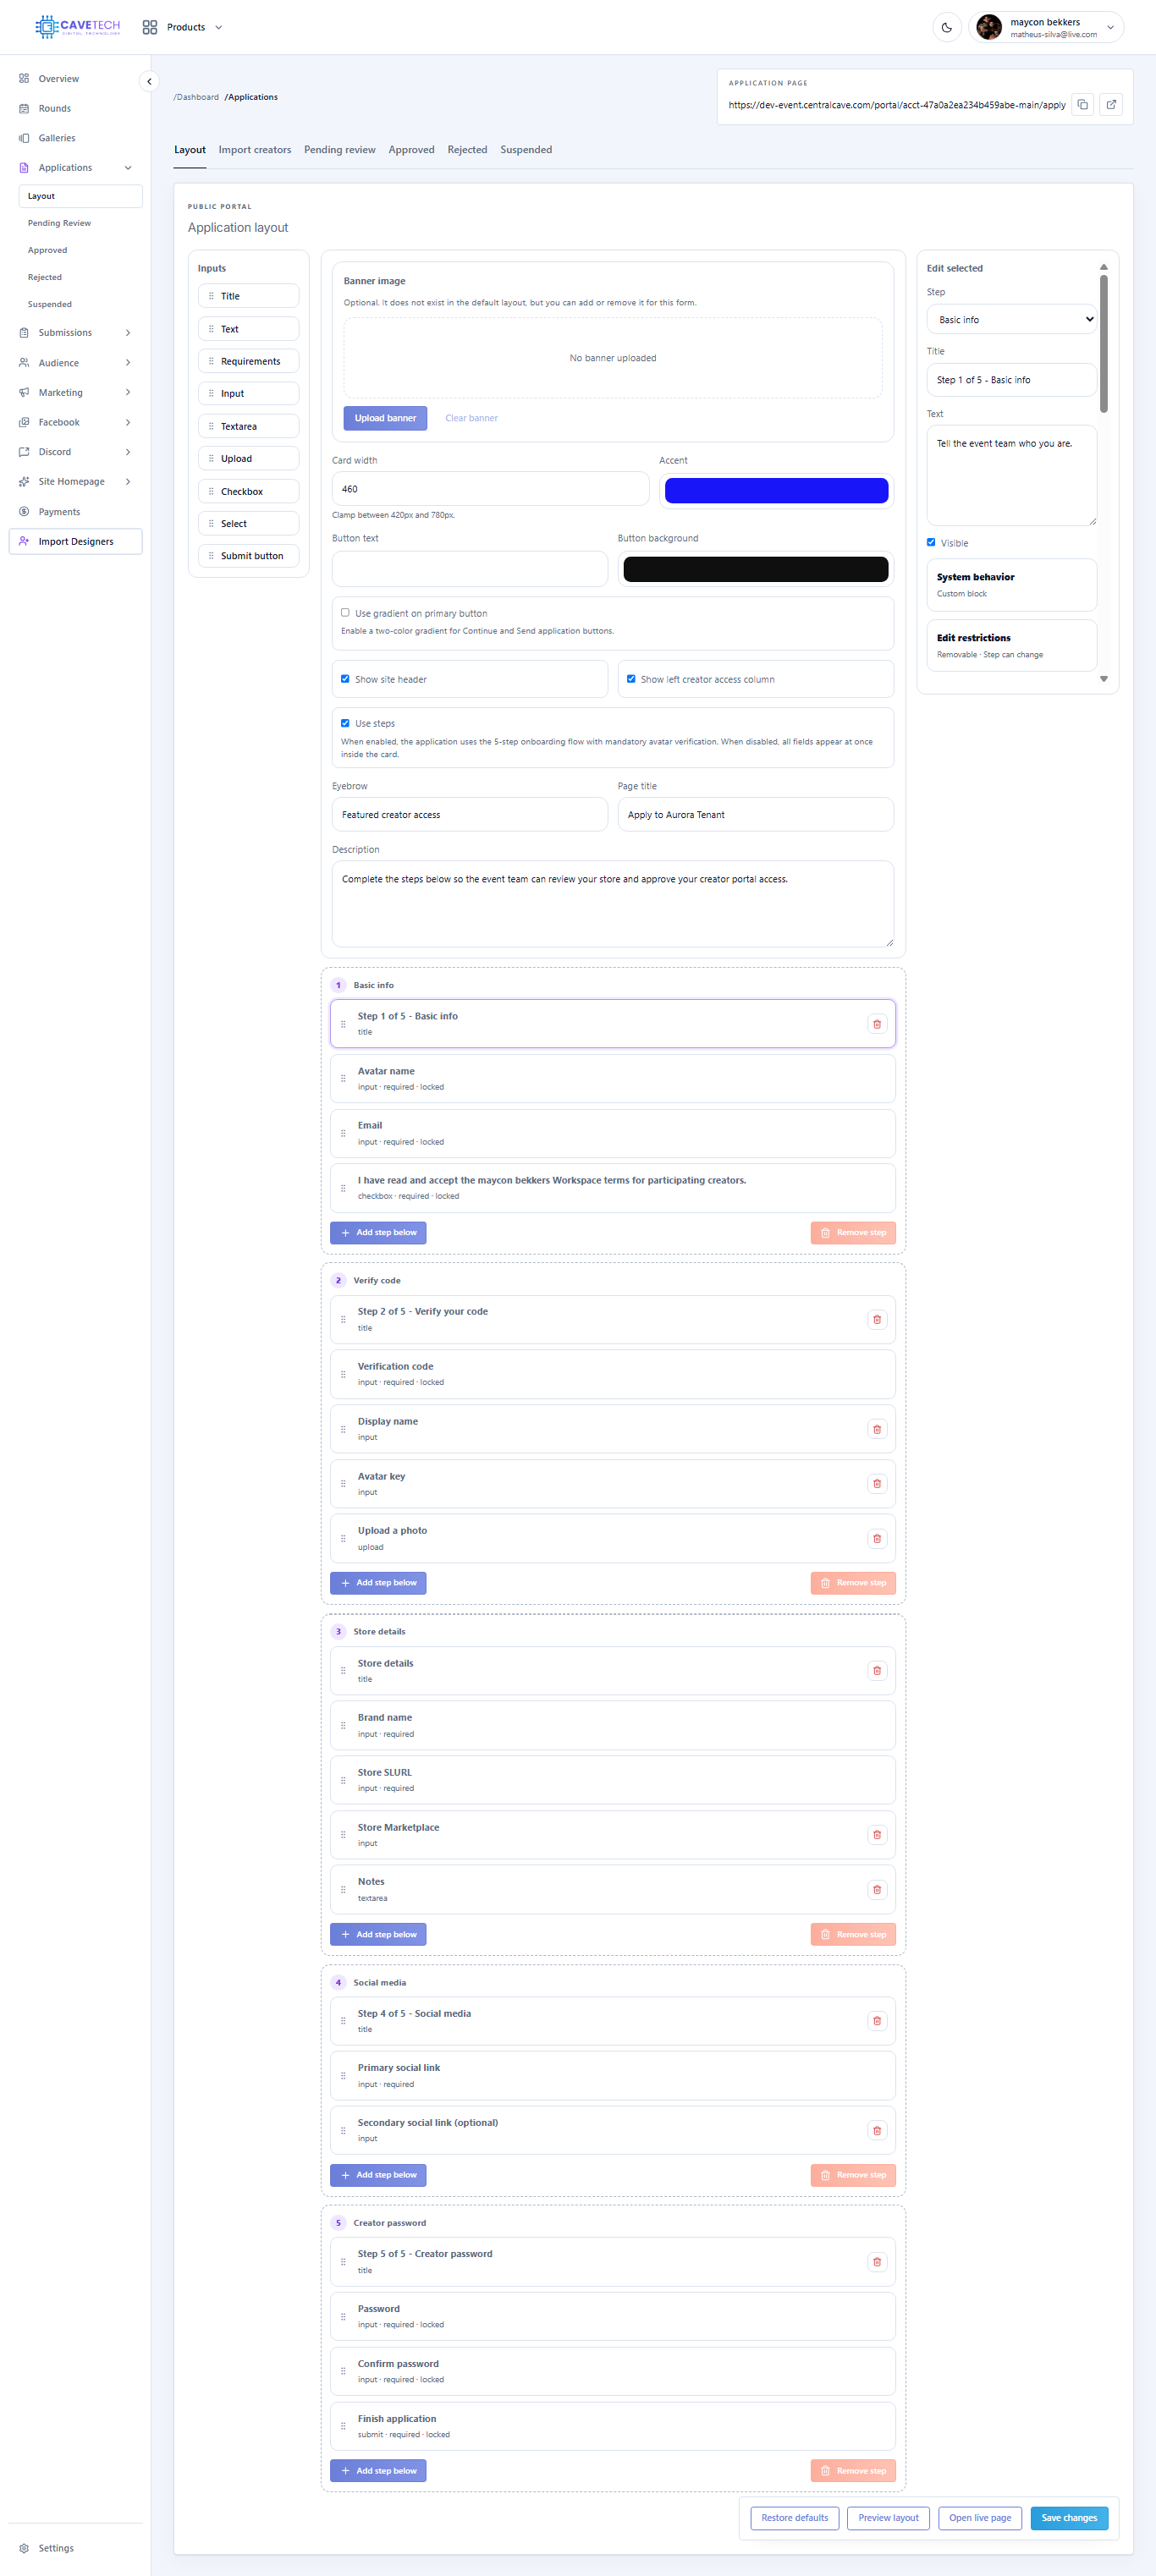Switch to the Suspended tab
The height and width of the screenshot is (2576, 1156).
[526, 150]
